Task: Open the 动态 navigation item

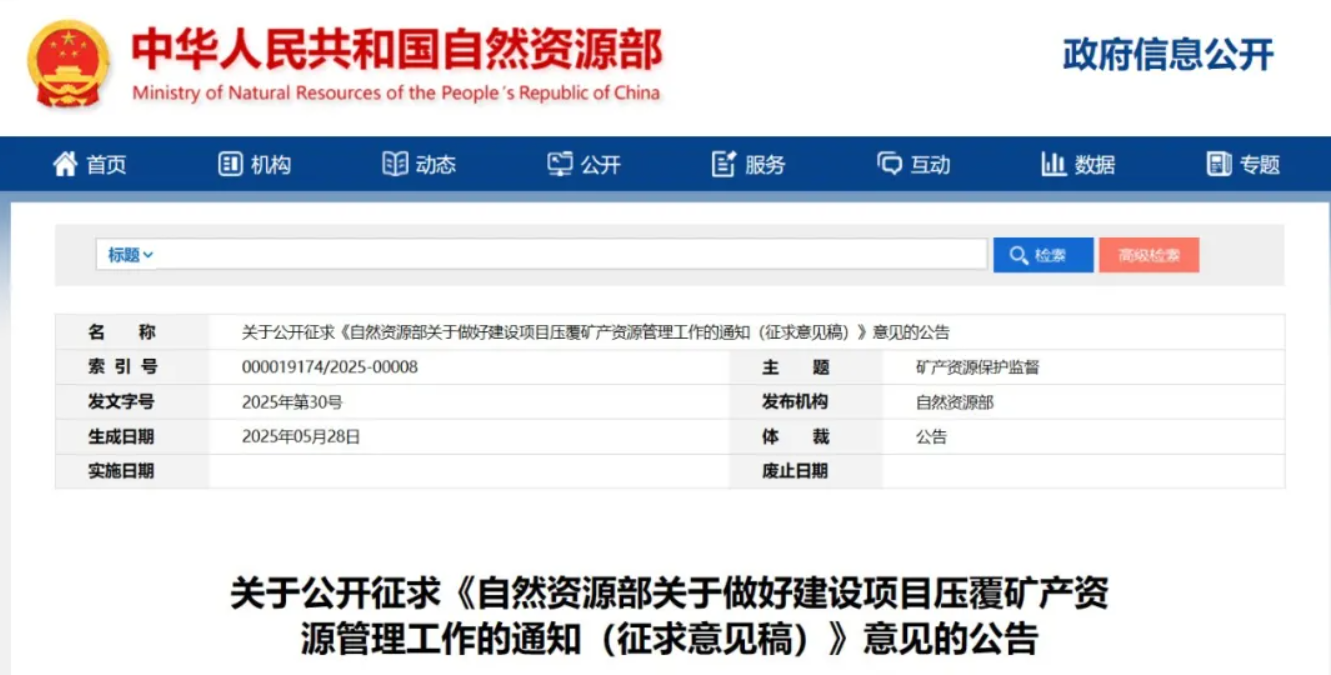Action: coord(419,164)
